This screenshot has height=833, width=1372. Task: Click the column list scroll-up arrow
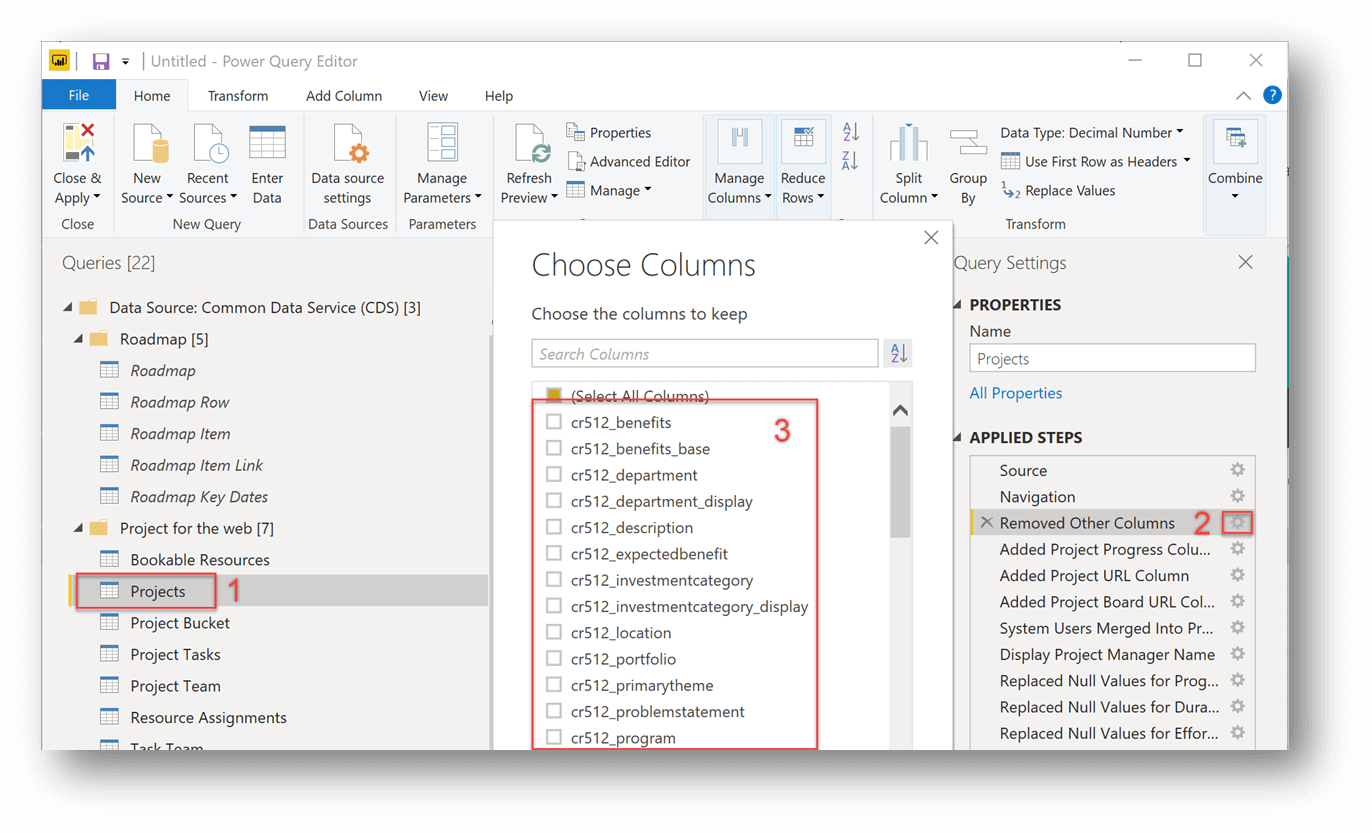coord(900,410)
